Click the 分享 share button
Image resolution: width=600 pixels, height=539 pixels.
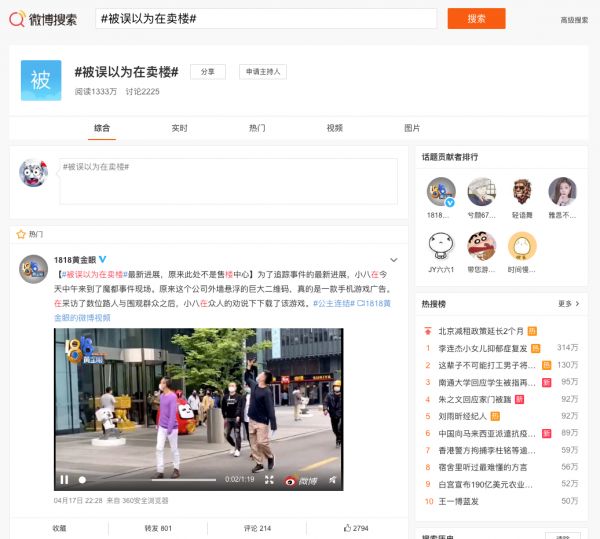click(207, 72)
